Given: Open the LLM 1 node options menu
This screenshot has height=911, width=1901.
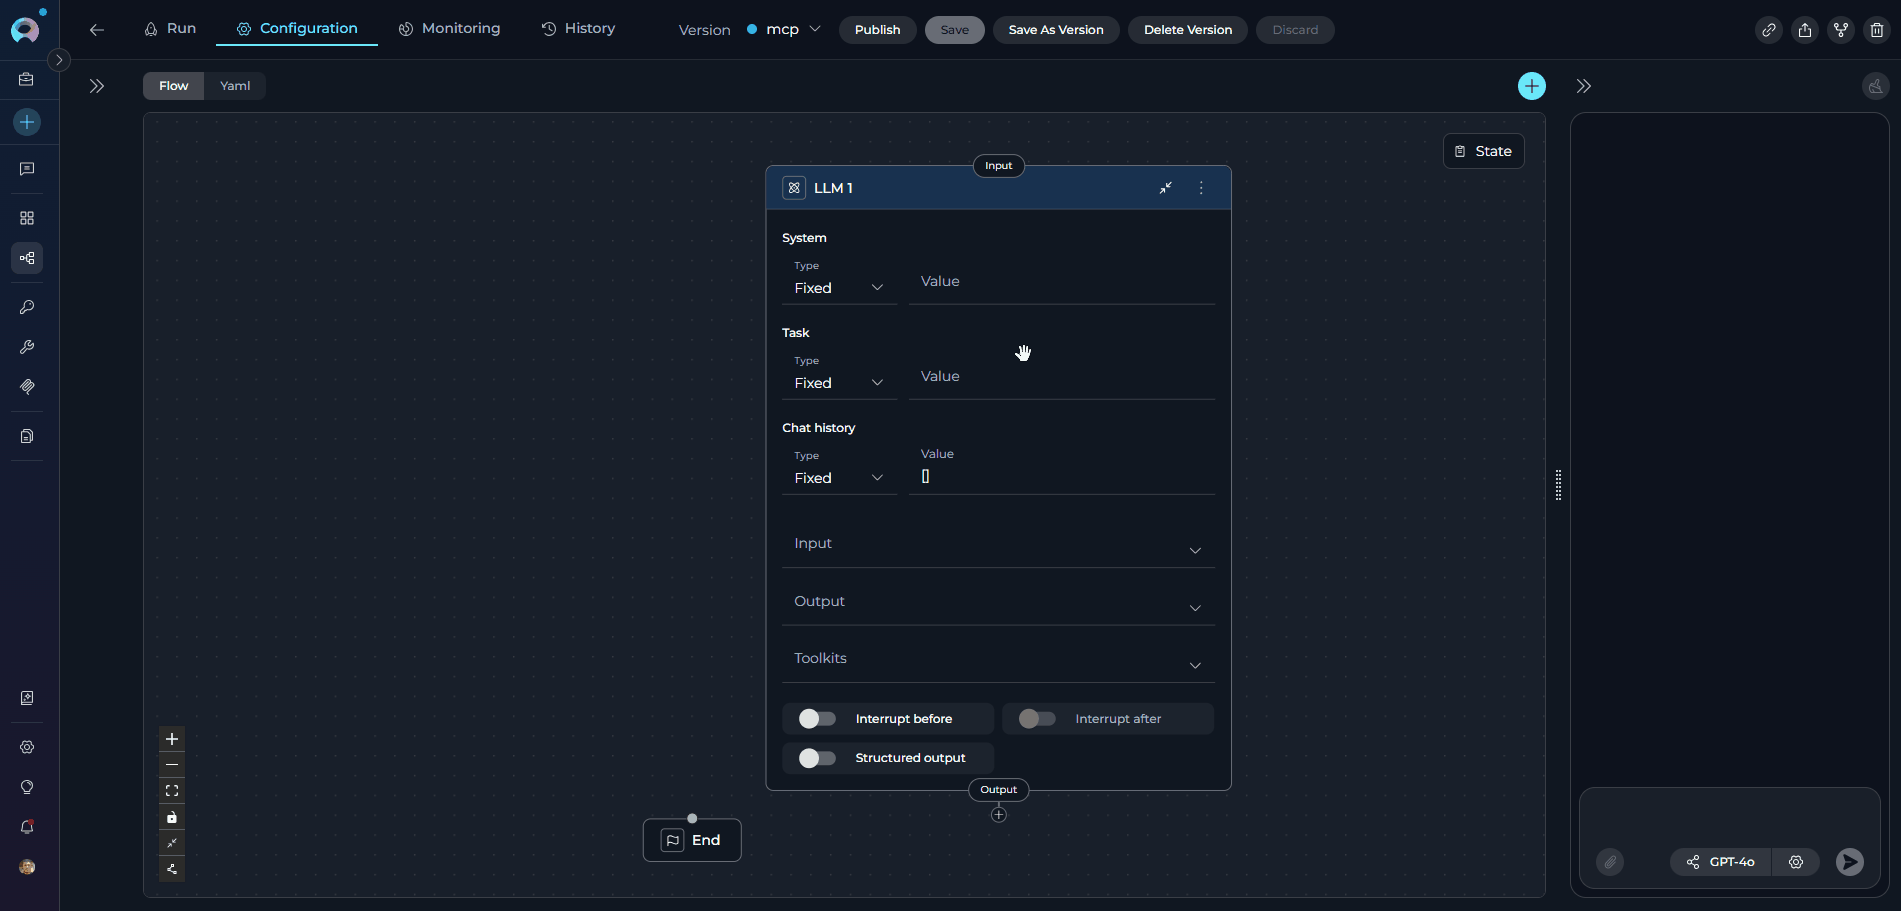Looking at the screenshot, I should [1201, 188].
